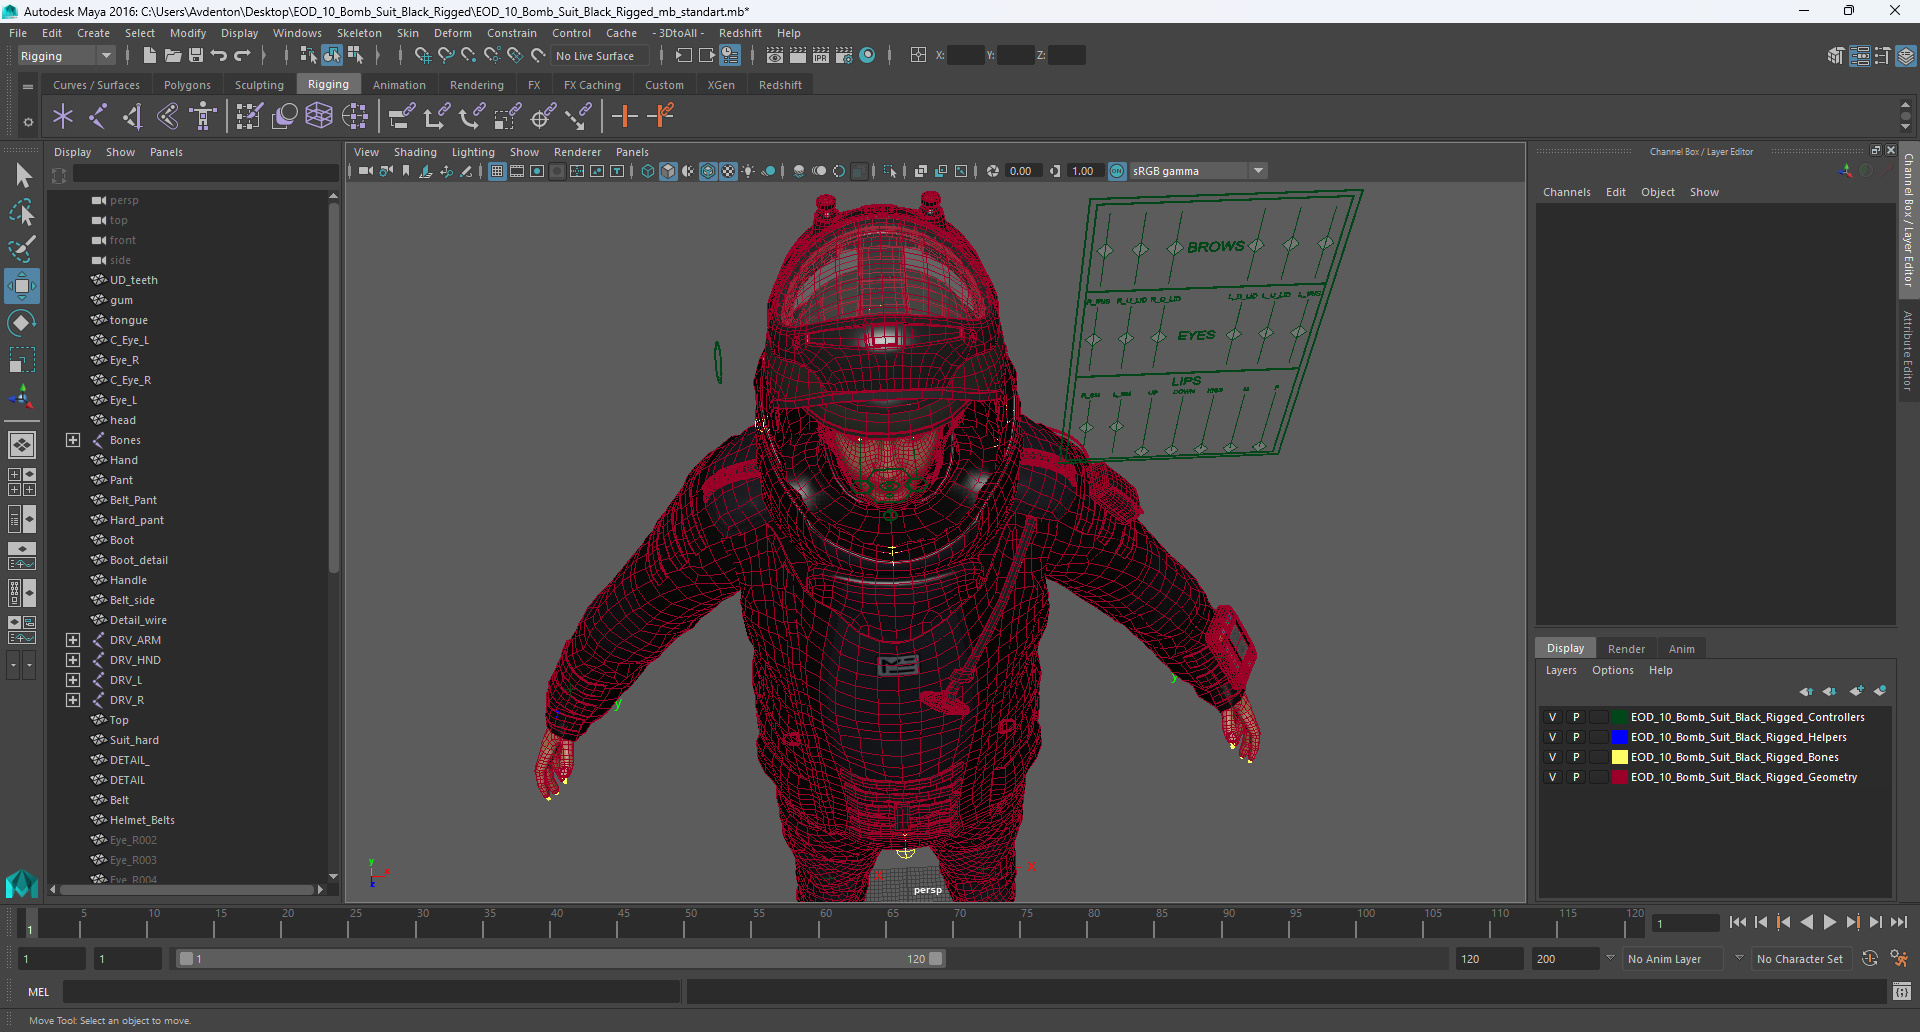The width and height of the screenshot is (1920, 1032).
Task: Open the Rigging menu set dropdown
Action: click(x=66, y=56)
